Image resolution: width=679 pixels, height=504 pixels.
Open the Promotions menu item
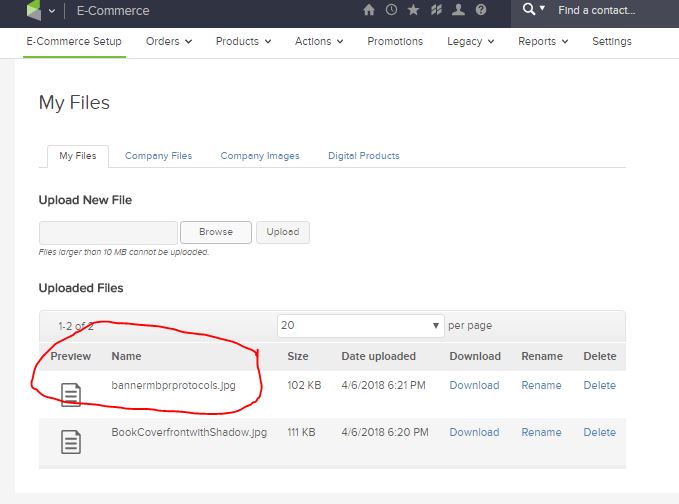[x=395, y=41]
